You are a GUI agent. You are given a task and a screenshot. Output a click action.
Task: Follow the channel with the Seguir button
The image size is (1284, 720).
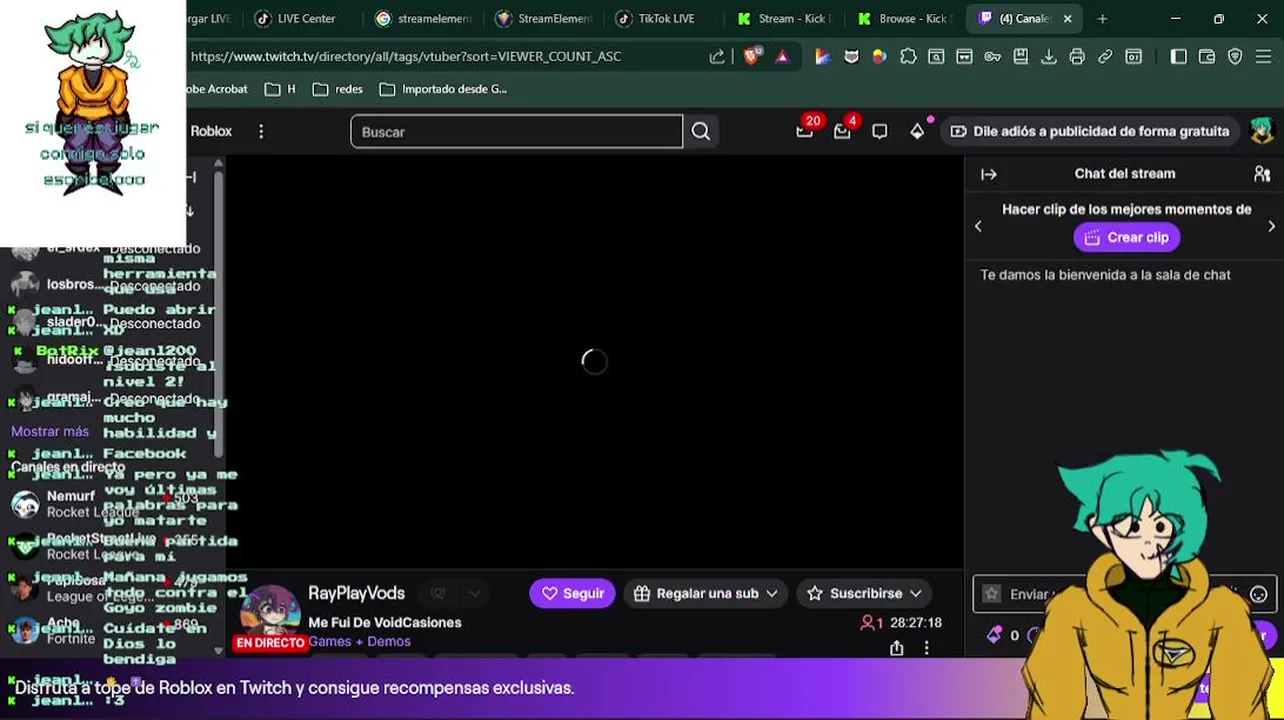pos(572,593)
